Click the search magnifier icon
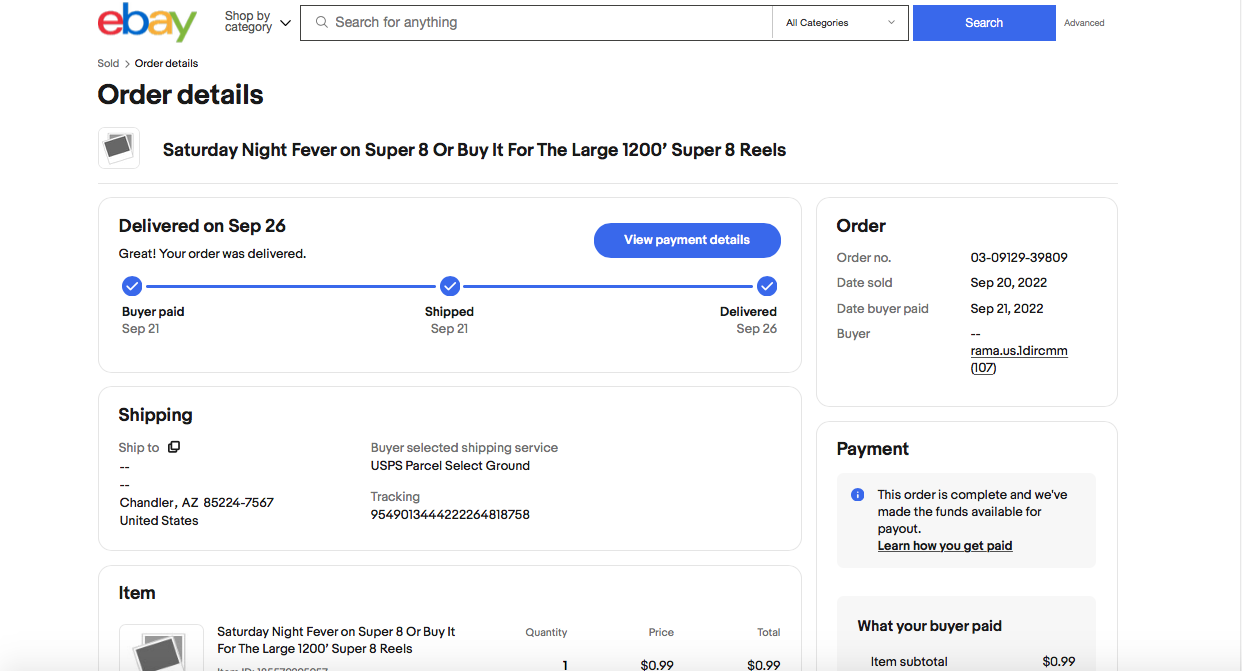The image size is (1242, 671). (x=322, y=22)
